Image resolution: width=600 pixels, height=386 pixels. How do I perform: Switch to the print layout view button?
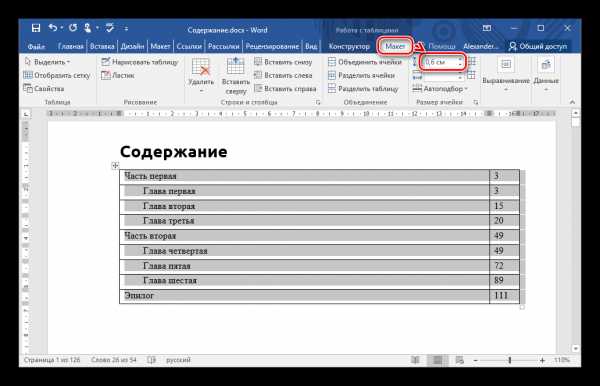(x=437, y=360)
